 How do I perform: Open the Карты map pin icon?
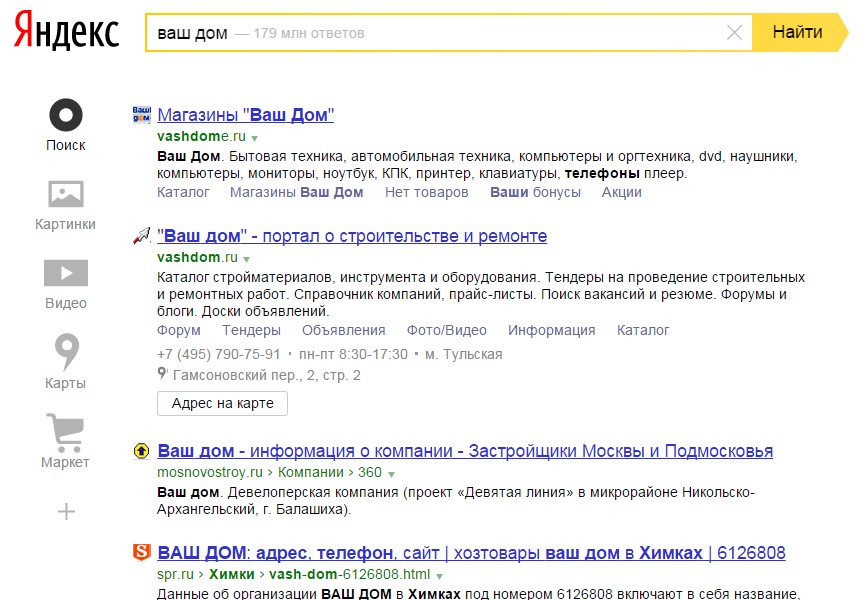coord(67,351)
